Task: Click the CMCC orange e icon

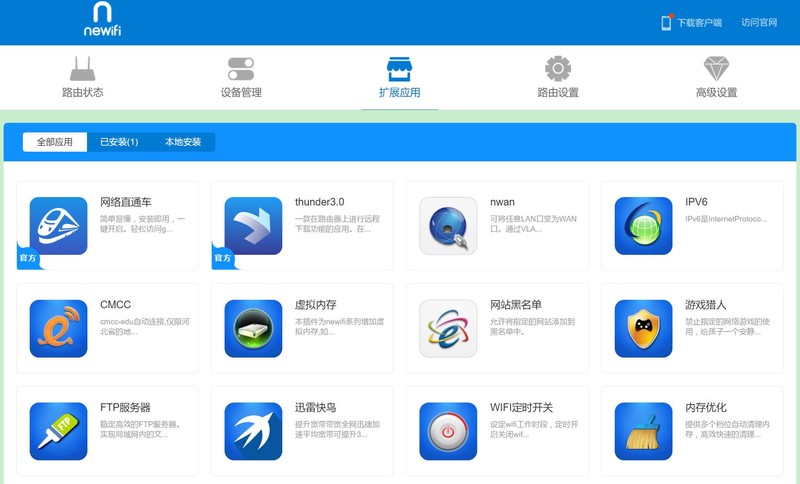Action: coord(59,328)
